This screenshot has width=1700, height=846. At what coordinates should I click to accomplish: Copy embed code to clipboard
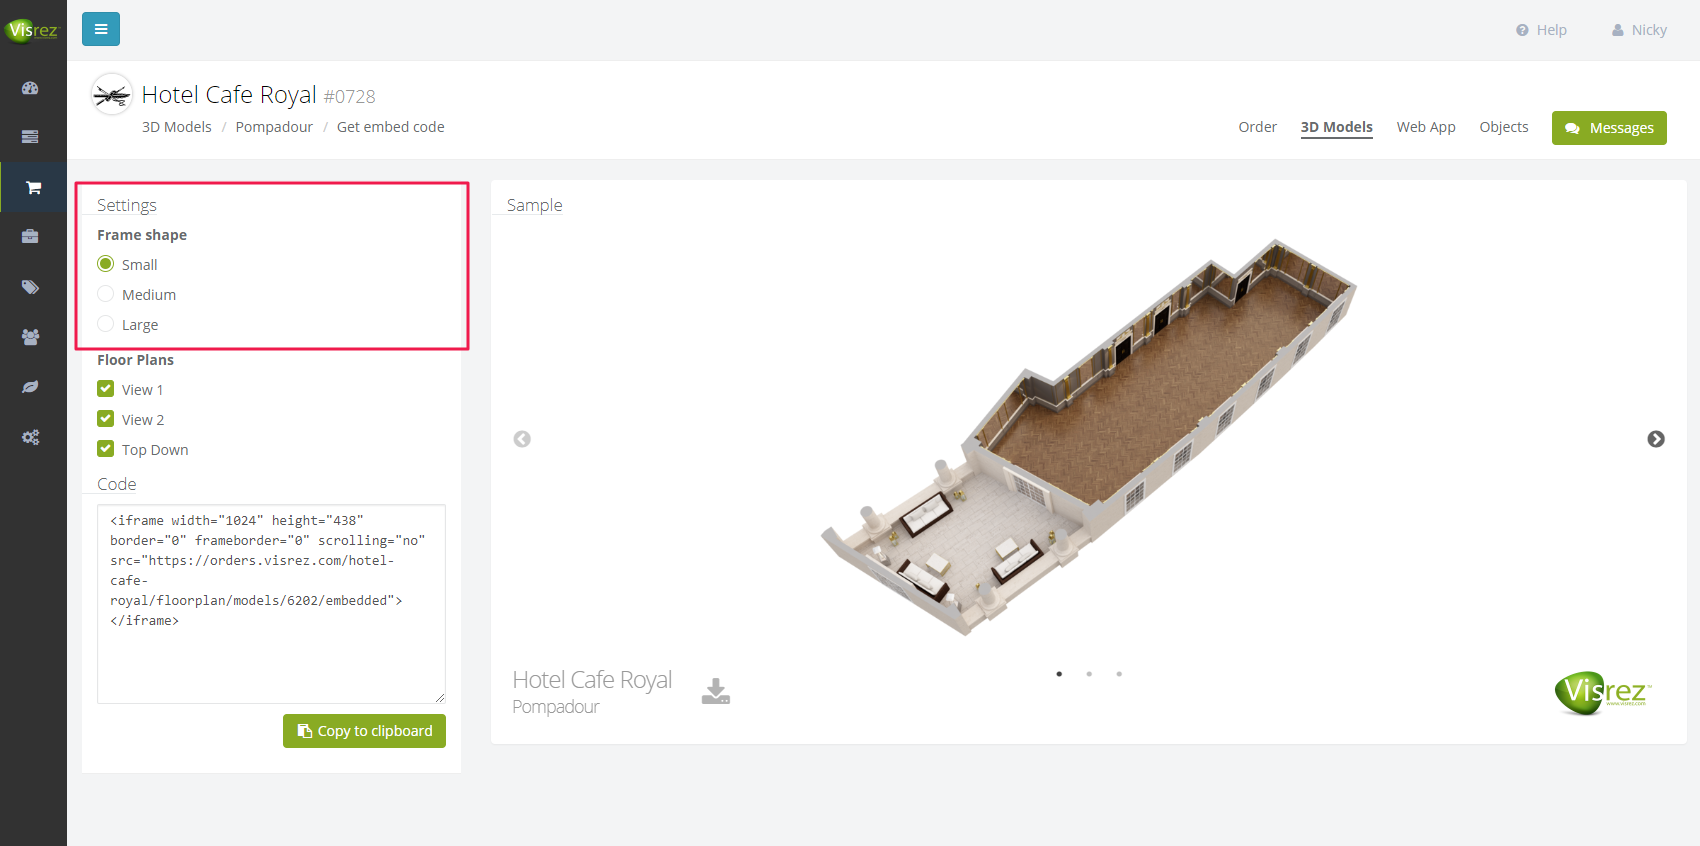(x=364, y=731)
